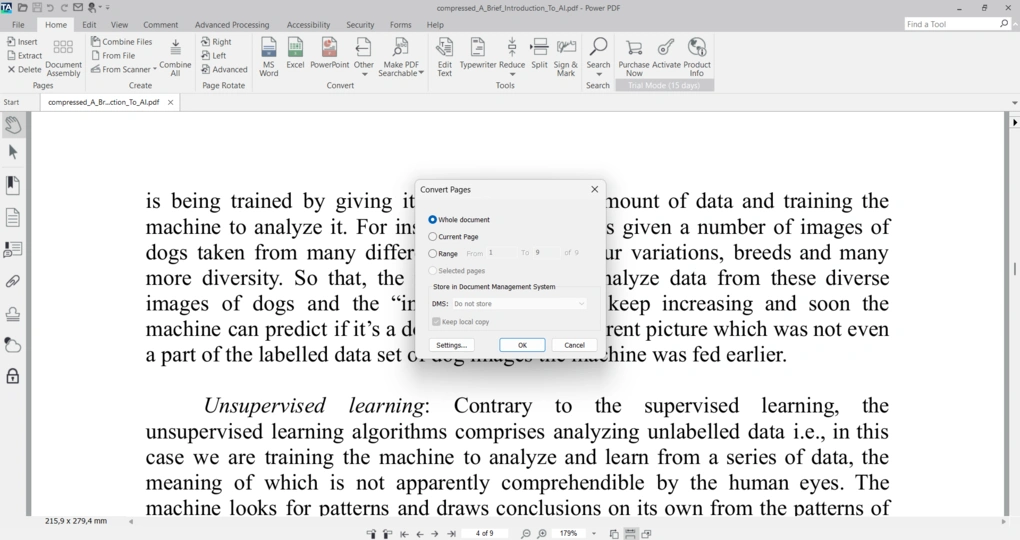The image size is (1020, 540).
Task: Click Combine Files
Action: point(122,42)
